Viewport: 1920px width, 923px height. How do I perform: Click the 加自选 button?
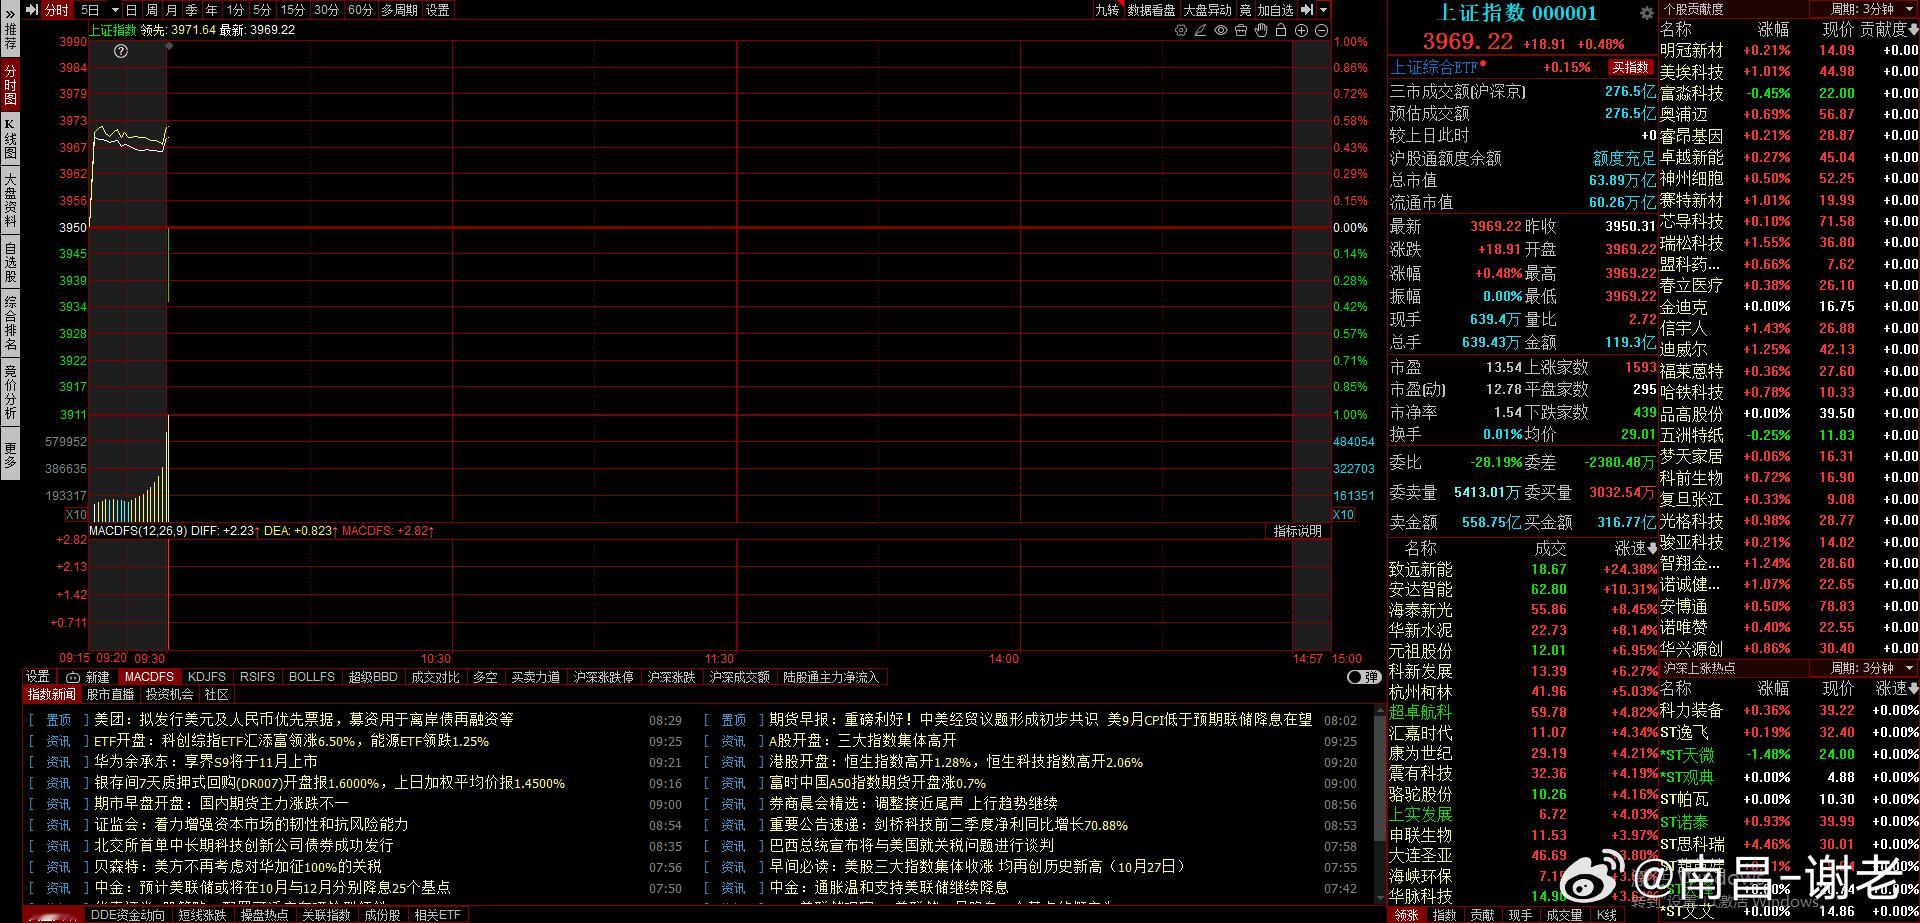pyautogui.click(x=1276, y=10)
